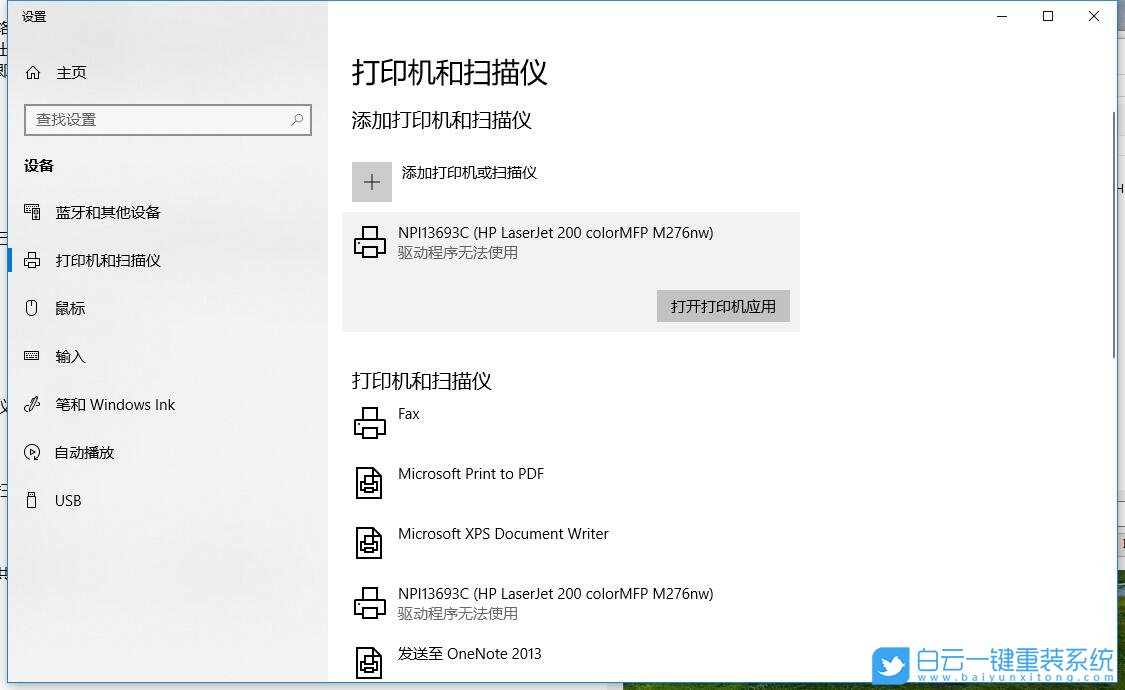The image size is (1125, 690).
Task: Select the 蓝牙和其他设备 Bluetooth icon
Action: point(33,212)
